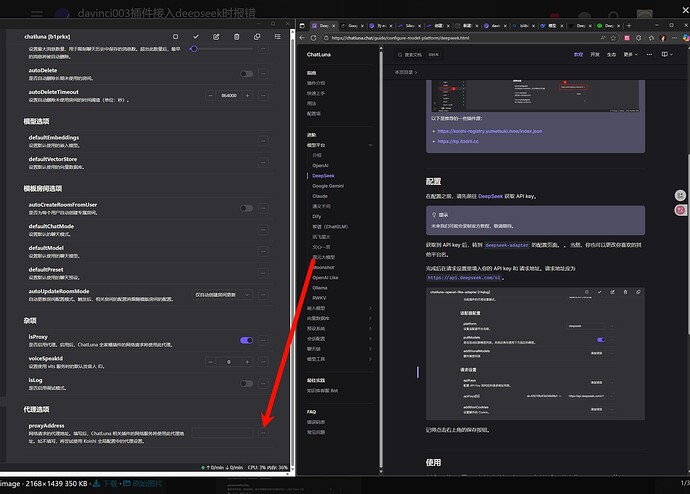Image resolution: width=690 pixels, height=494 pixels.
Task: Click the site info lock icon in address bar
Action: click(x=326, y=38)
